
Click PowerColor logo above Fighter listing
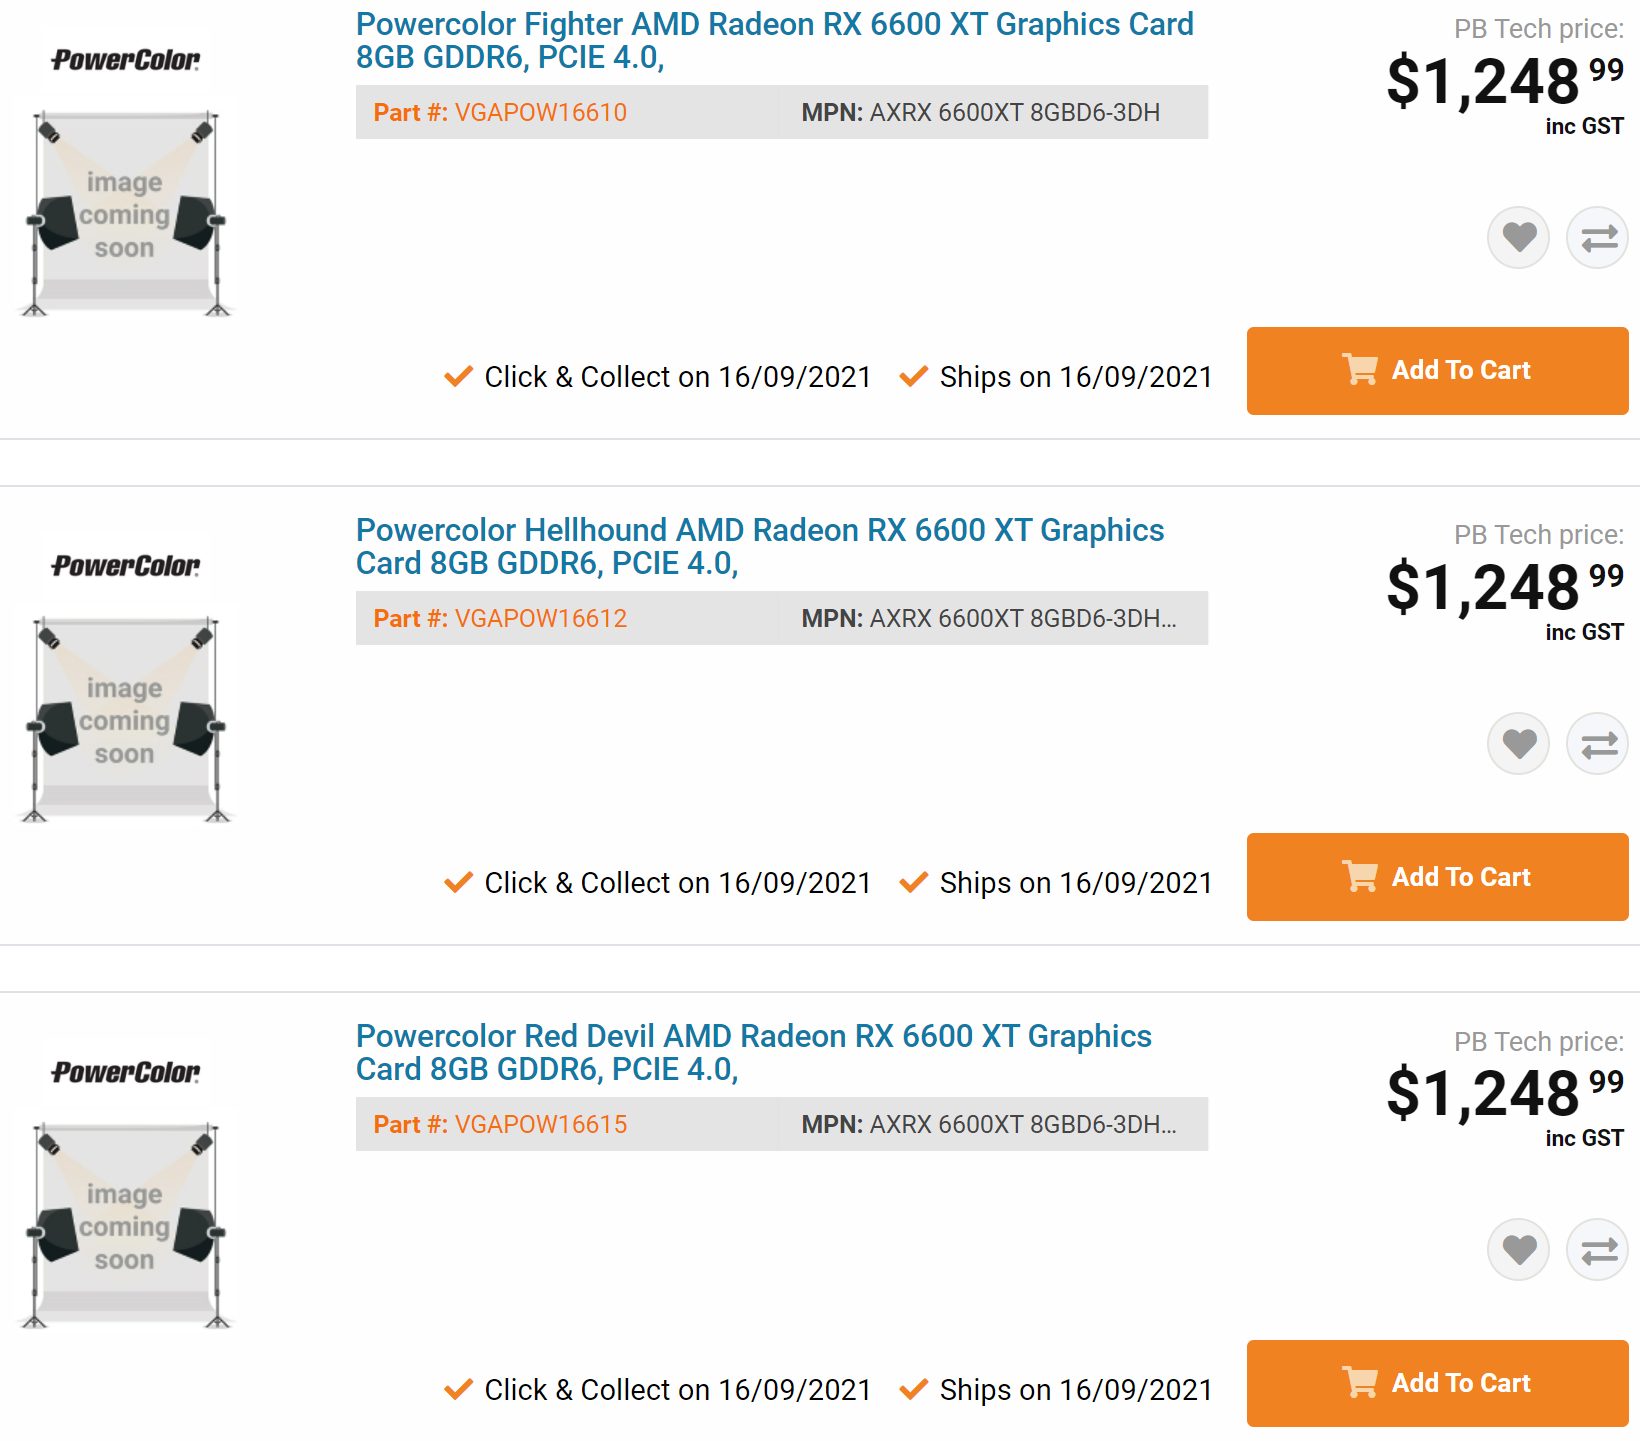coord(126,61)
